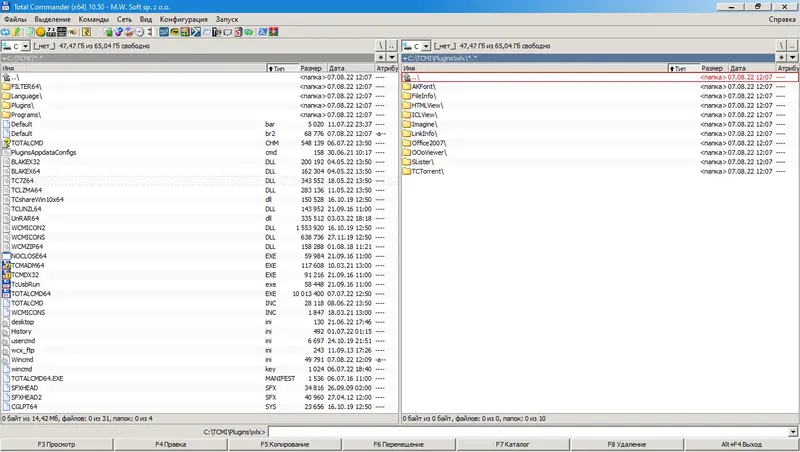Click the 7z SFX toolbar icon
800x452 pixels.
(51, 32)
